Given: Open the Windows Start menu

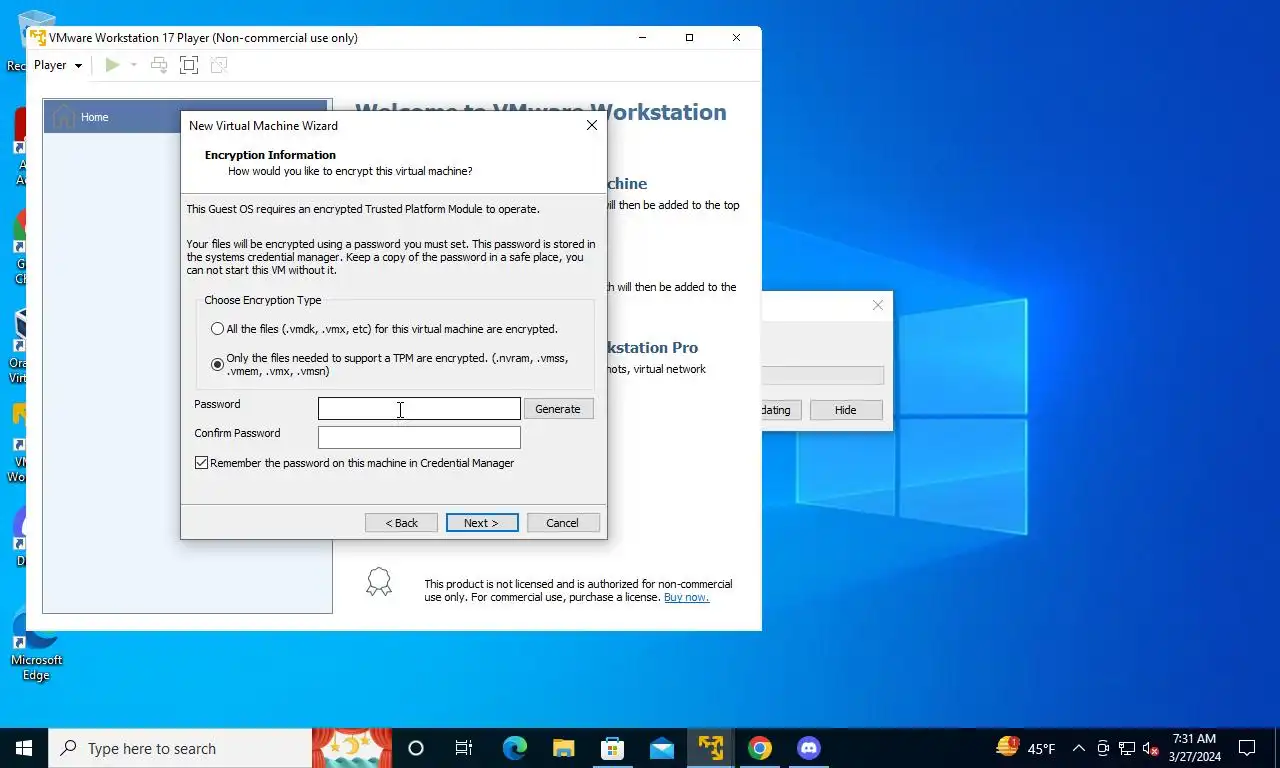Looking at the screenshot, I should pos(24,748).
